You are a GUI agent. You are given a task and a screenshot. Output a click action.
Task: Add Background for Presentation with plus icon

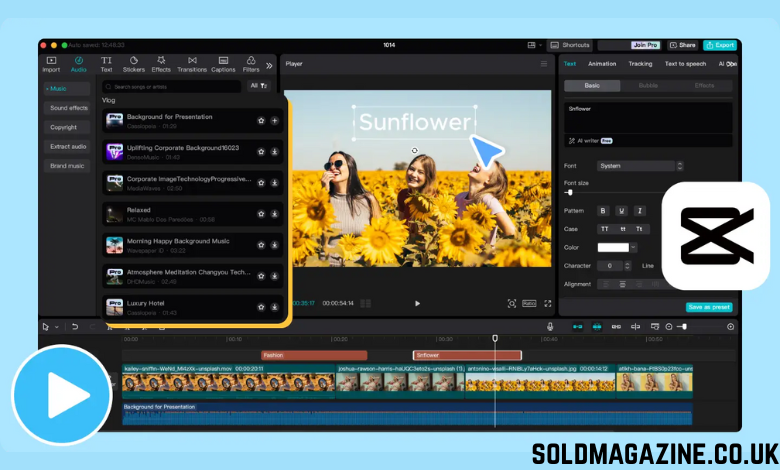coord(274,121)
